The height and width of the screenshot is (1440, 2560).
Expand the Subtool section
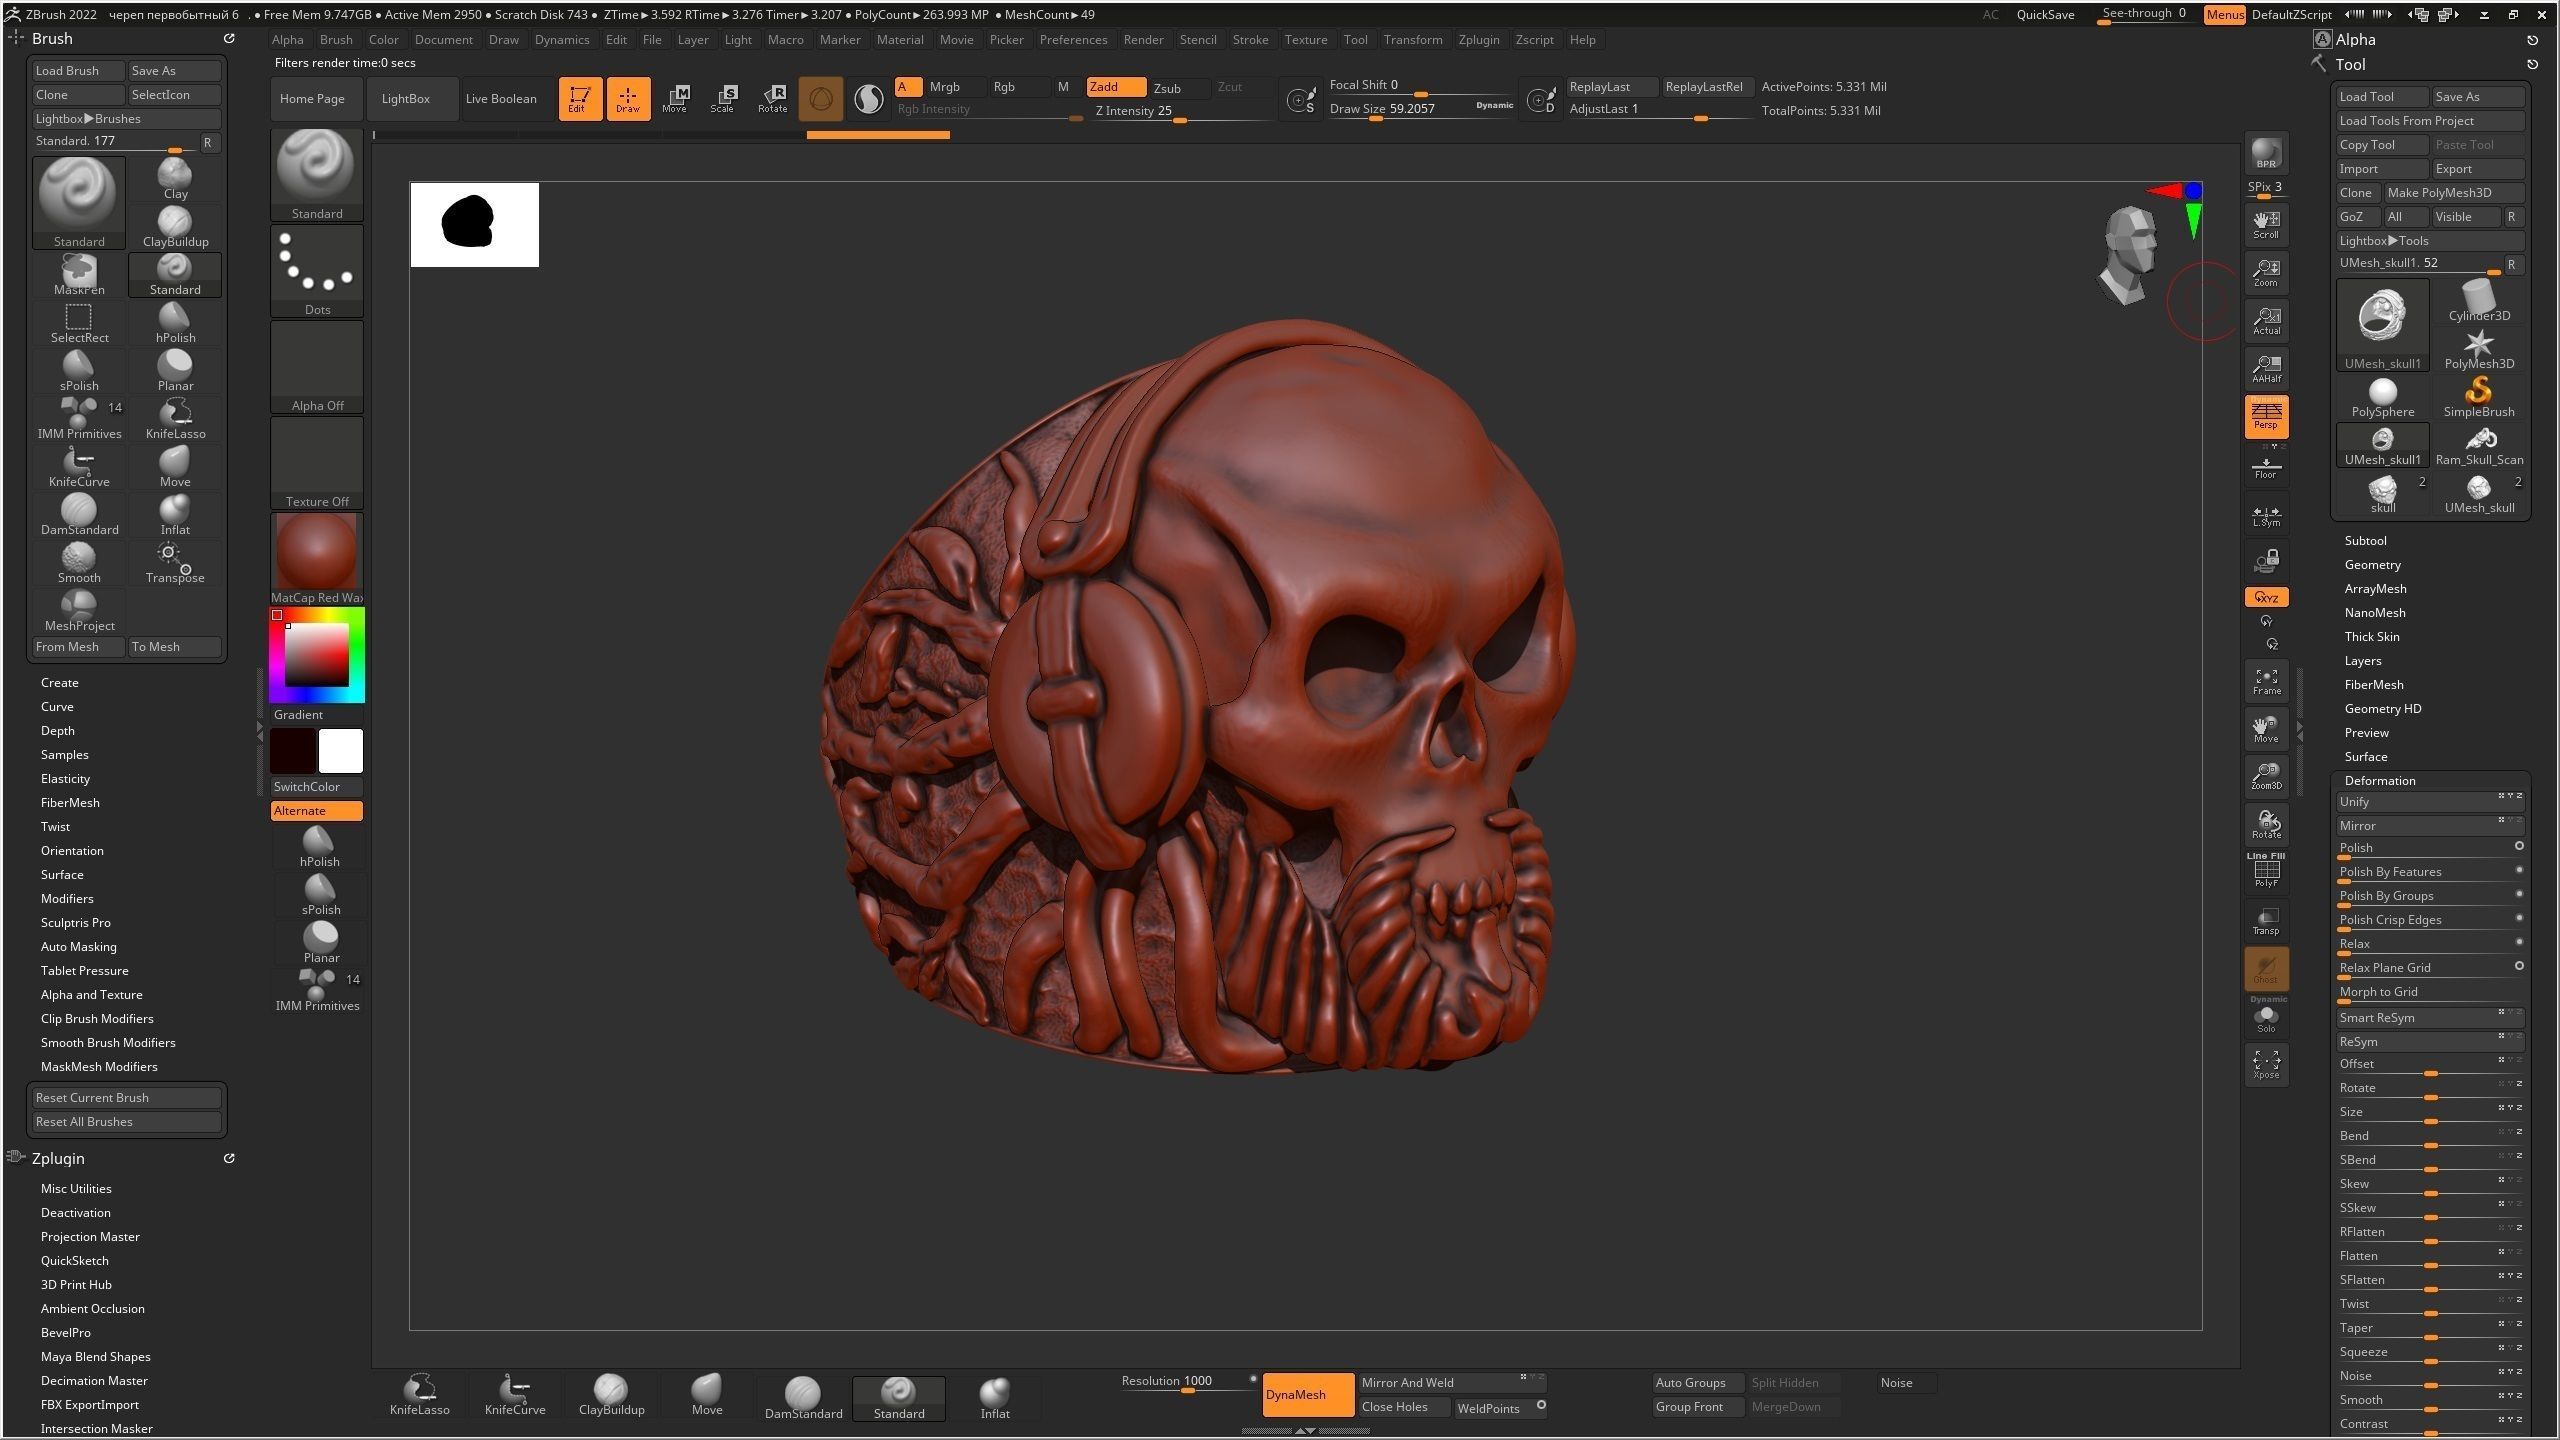[2365, 540]
